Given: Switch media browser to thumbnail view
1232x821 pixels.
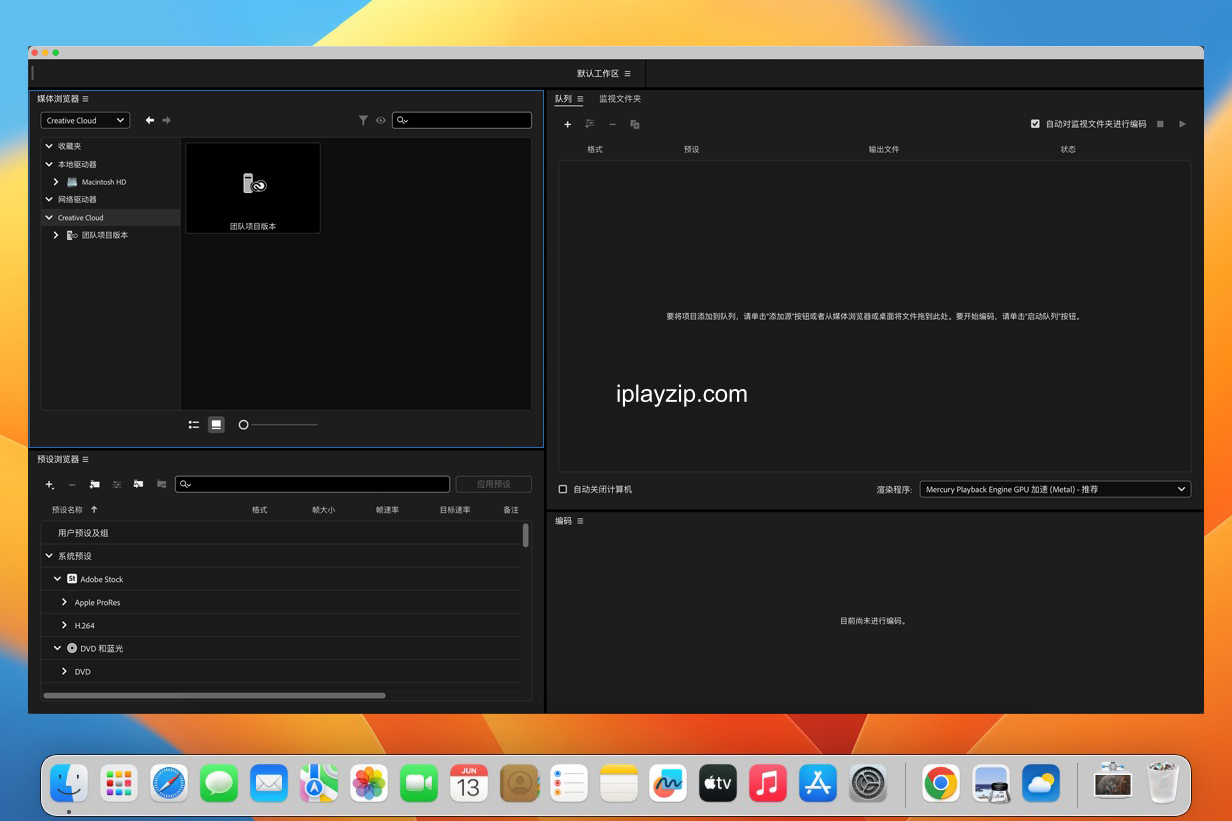Looking at the screenshot, I should [216, 425].
